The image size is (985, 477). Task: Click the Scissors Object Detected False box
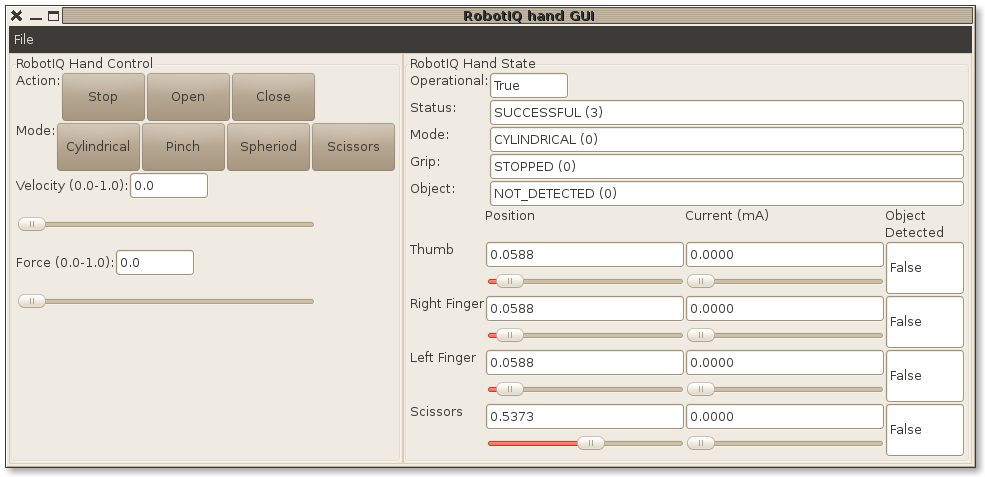pos(925,430)
